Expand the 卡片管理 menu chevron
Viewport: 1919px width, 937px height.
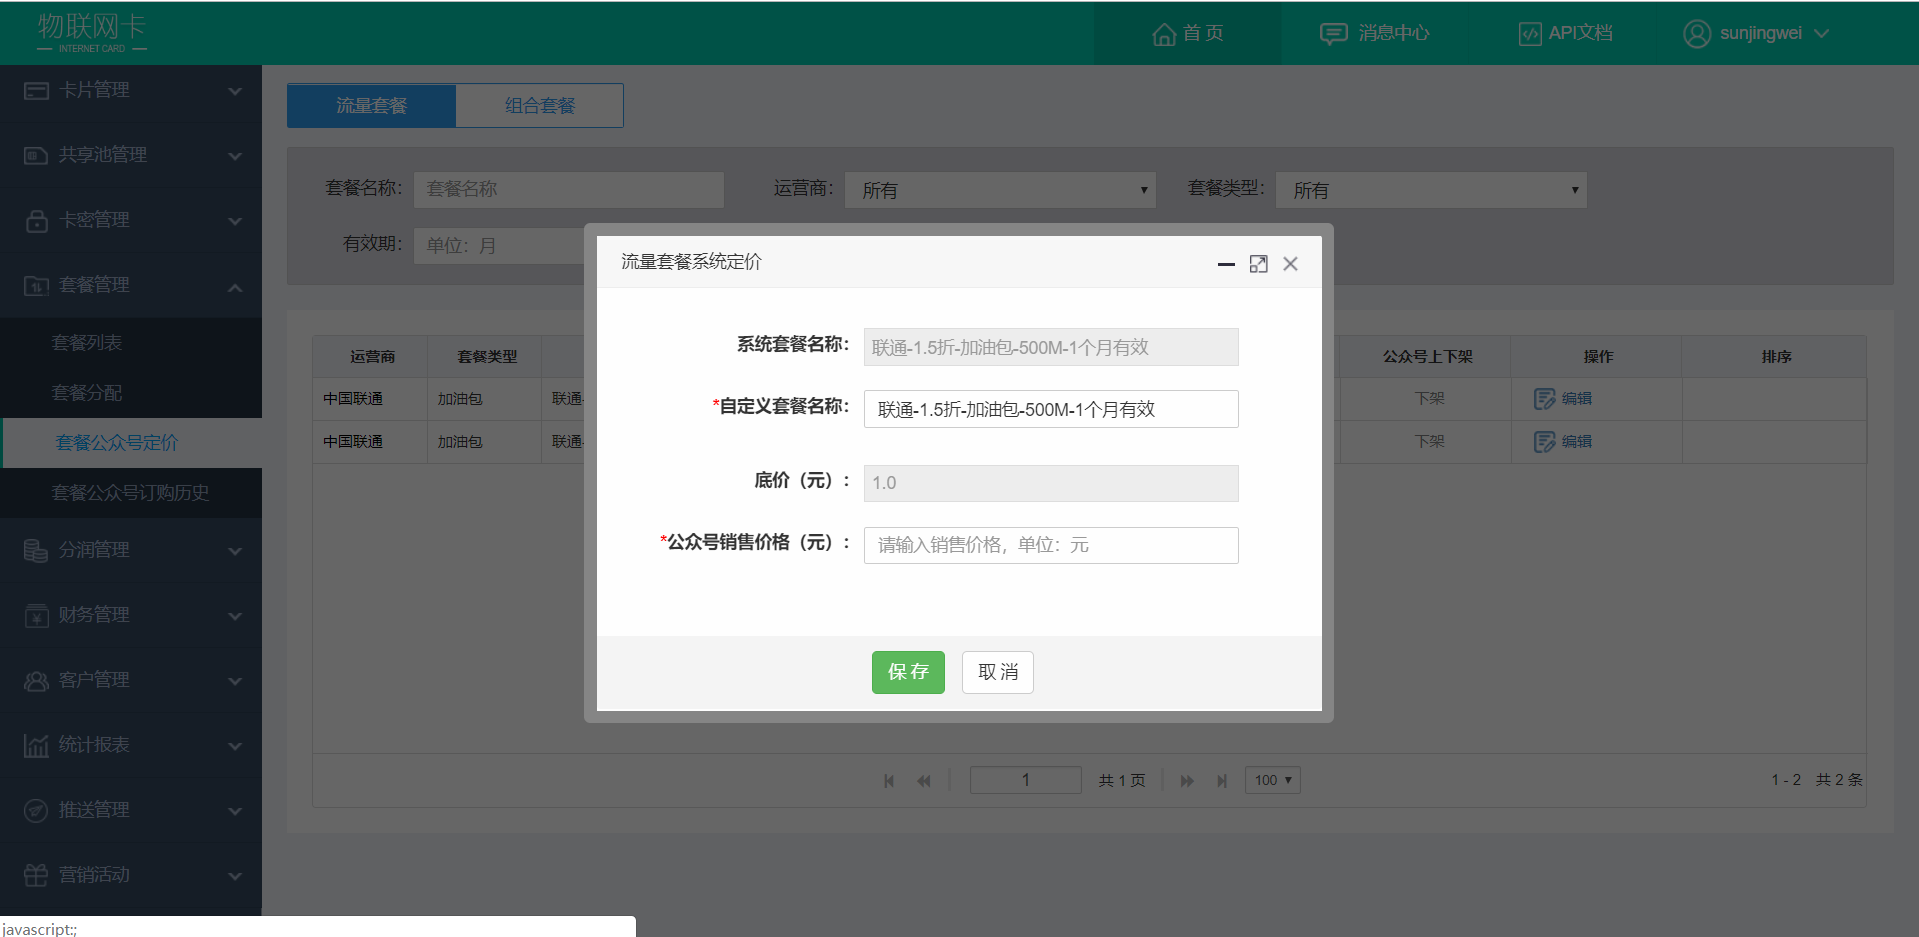tap(235, 92)
